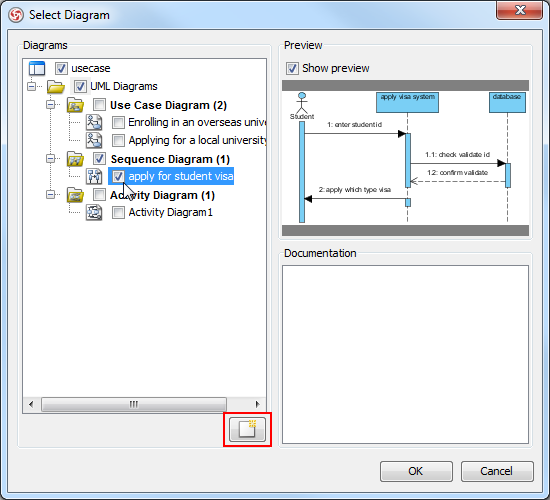Select the 'Use Case Diagram (2)' label
550x500 pixels.
coord(169,105)
